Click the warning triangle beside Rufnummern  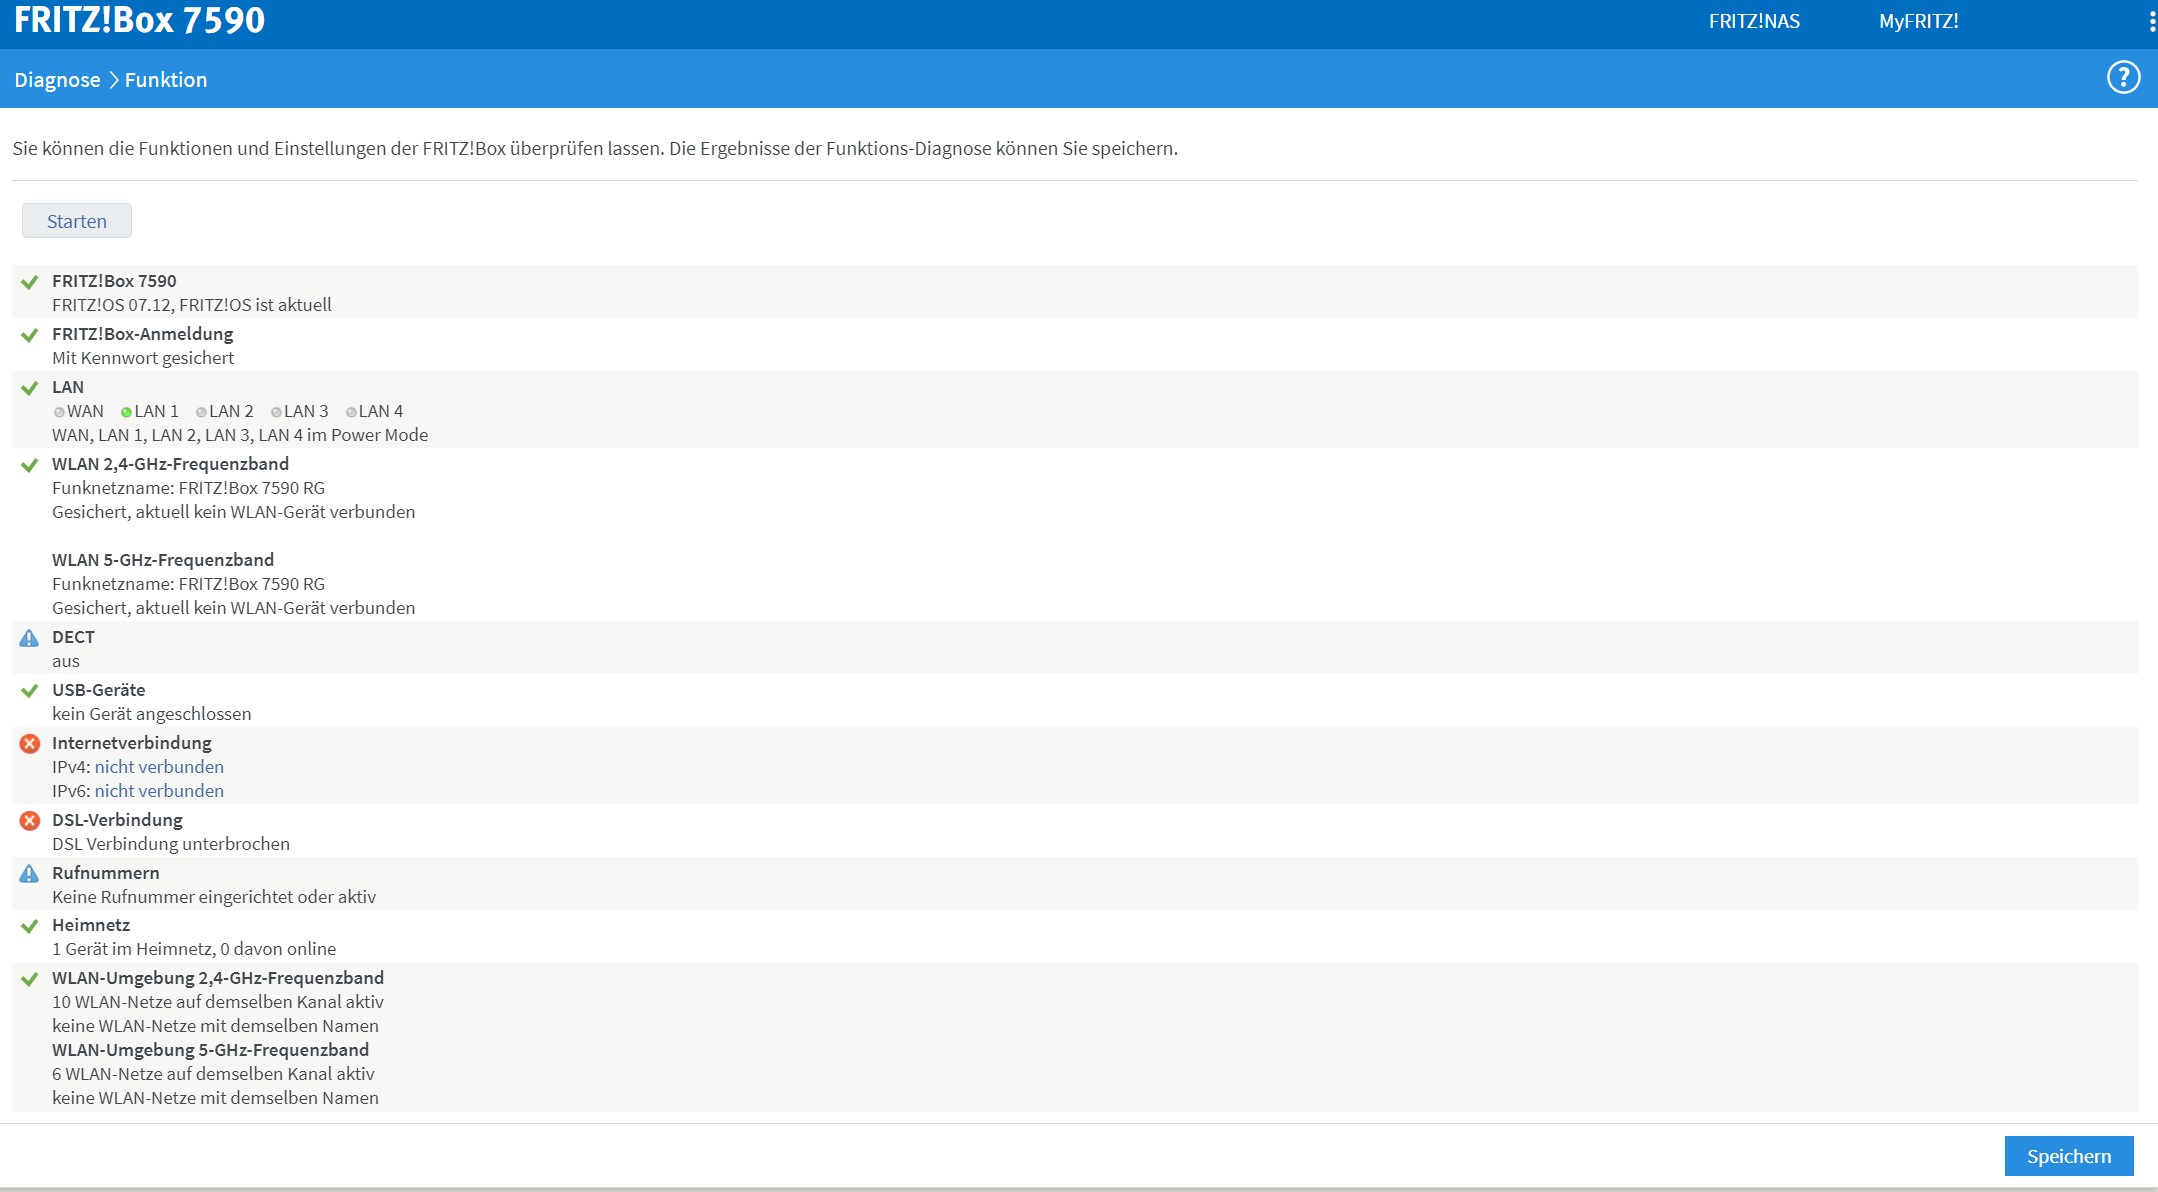point(29,874)
